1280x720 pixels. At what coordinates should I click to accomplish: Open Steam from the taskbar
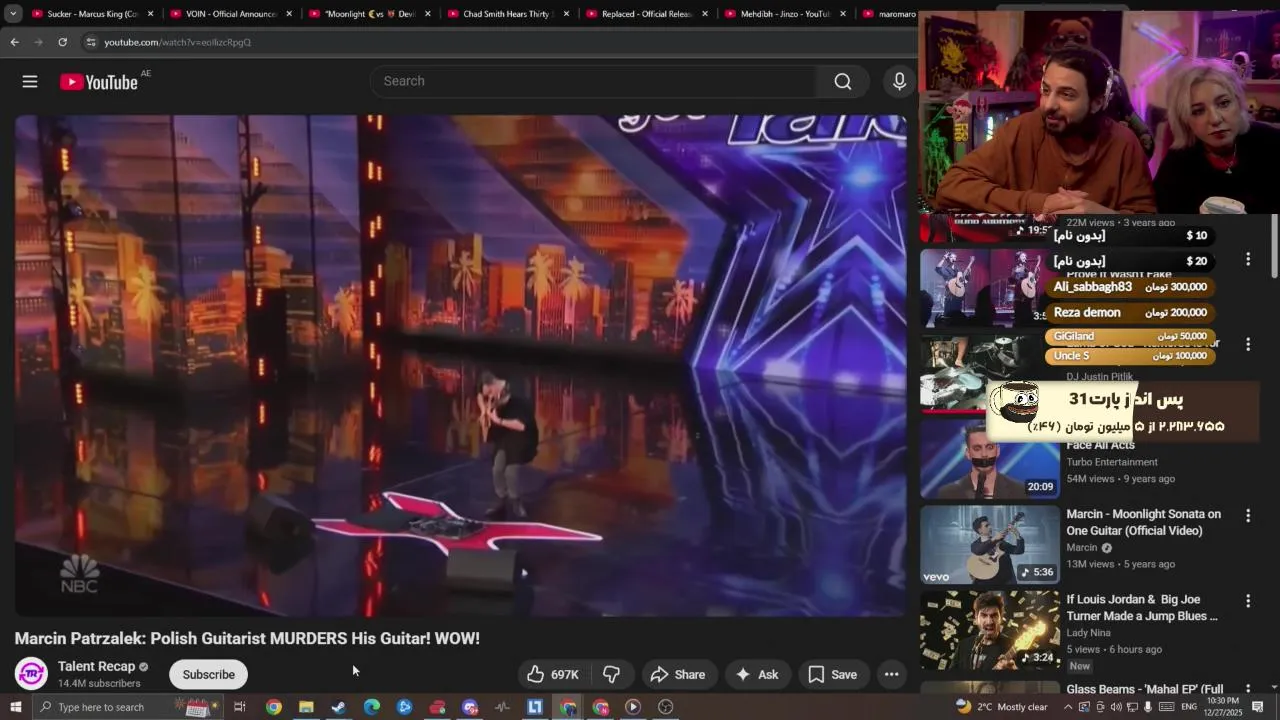pyautogui.click(x=339, y=707)
